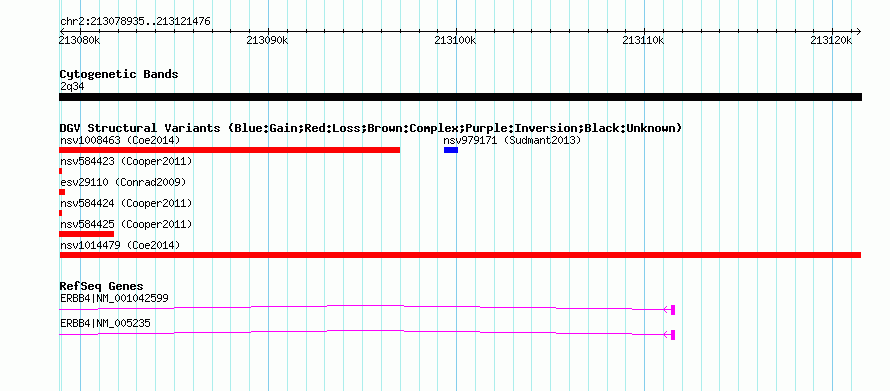890x391 pixels.
Task: Click the nsv584423 tiny red variant mark
Action: [x=61, y=171]
